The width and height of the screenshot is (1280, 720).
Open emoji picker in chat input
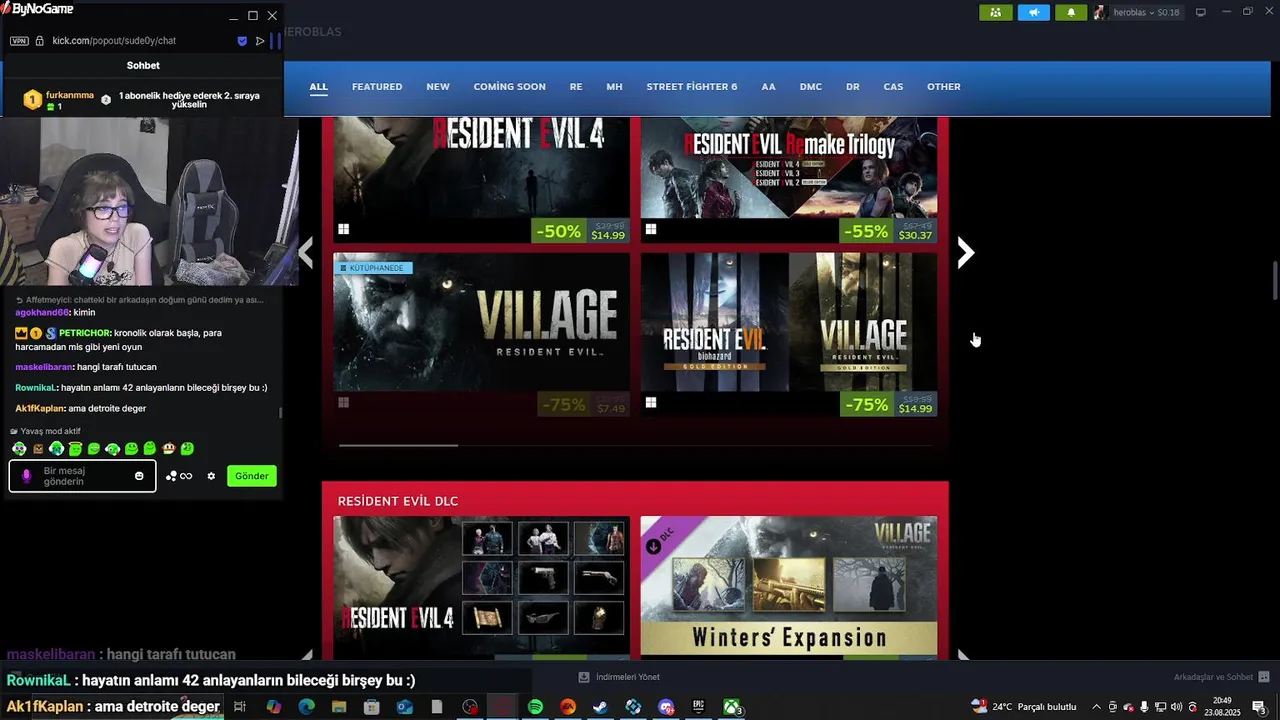139,476
